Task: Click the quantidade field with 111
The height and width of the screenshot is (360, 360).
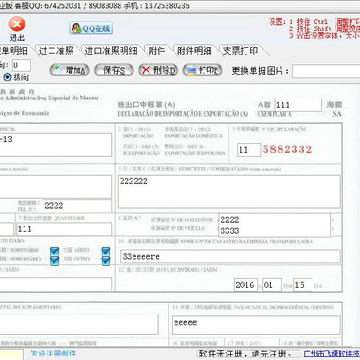Action: [64, 229]
